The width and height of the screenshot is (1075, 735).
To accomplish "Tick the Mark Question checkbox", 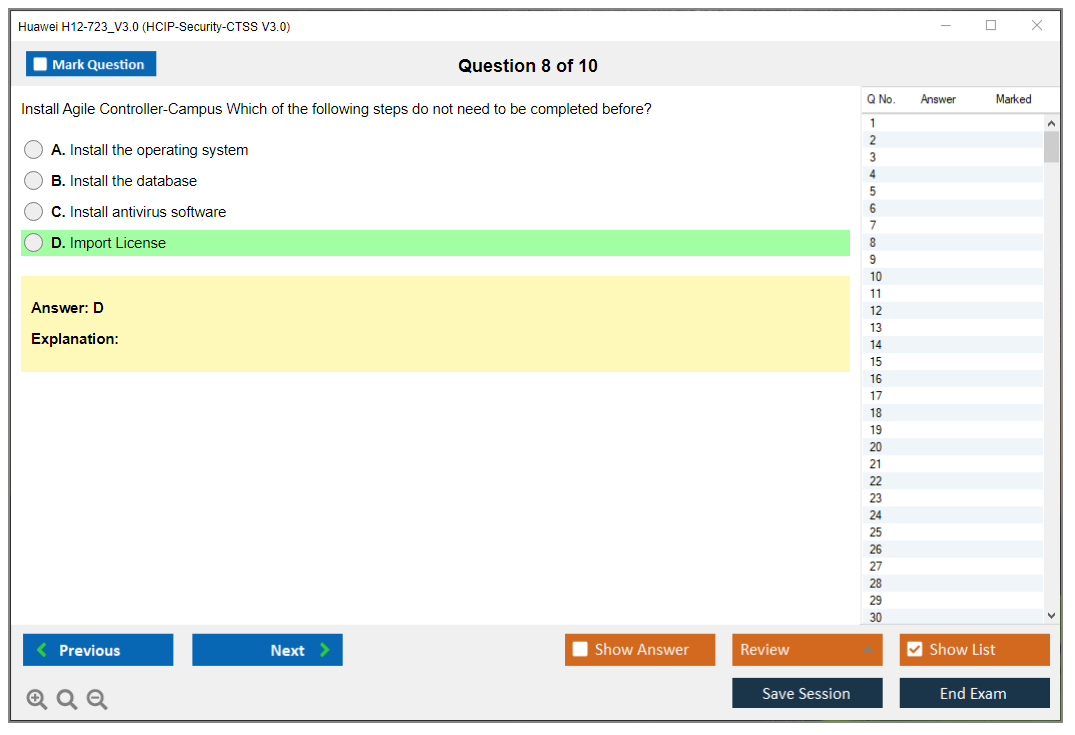I will pos(40,64).
